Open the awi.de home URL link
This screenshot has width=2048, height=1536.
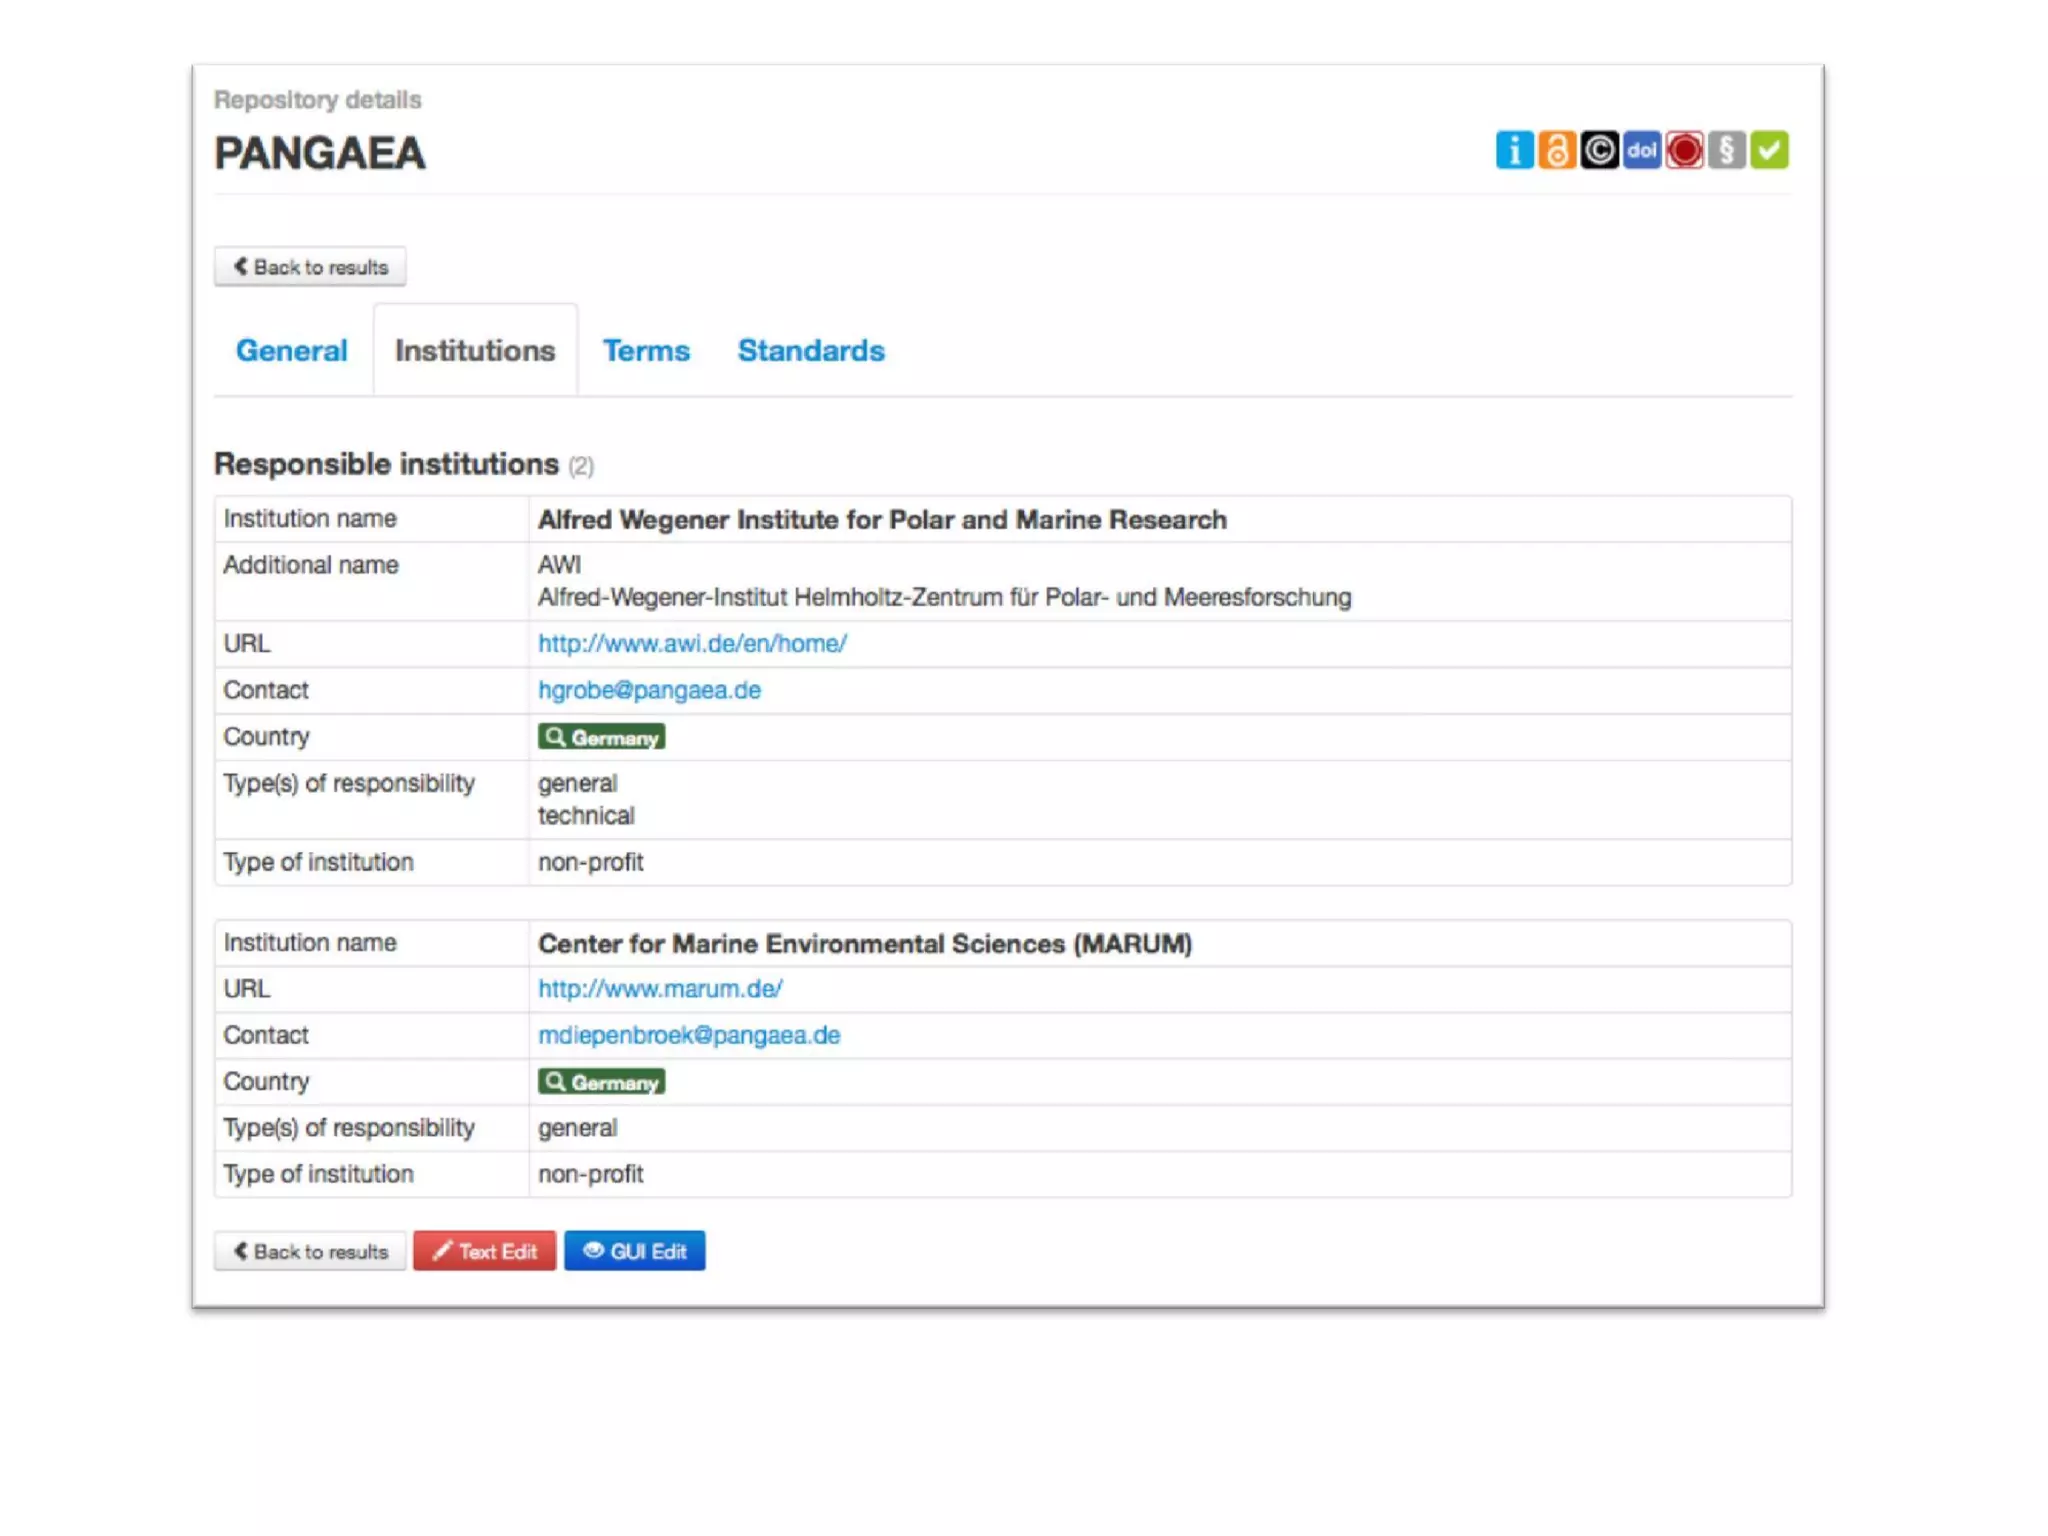pos(692,644)
